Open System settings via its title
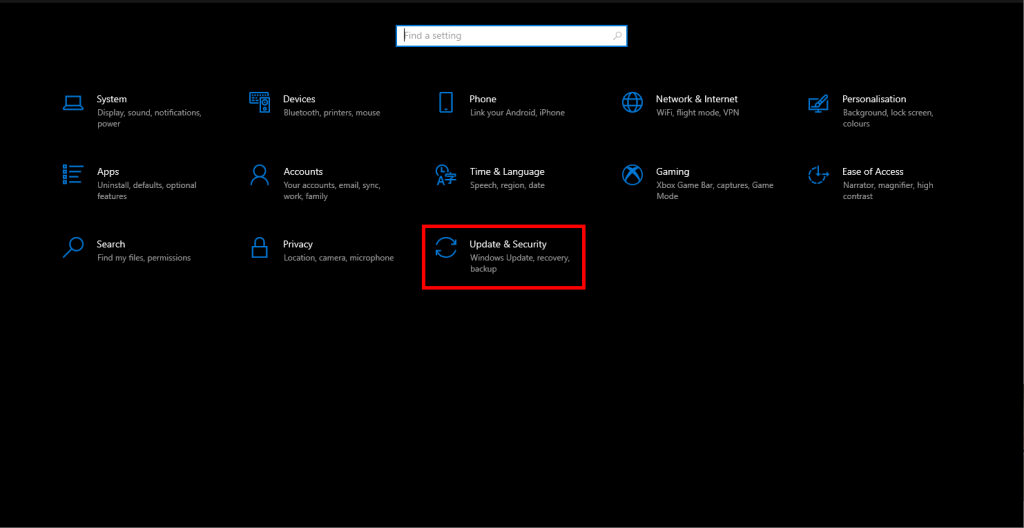This screenshot has width=1024, height=528. [x=112, y=99]
